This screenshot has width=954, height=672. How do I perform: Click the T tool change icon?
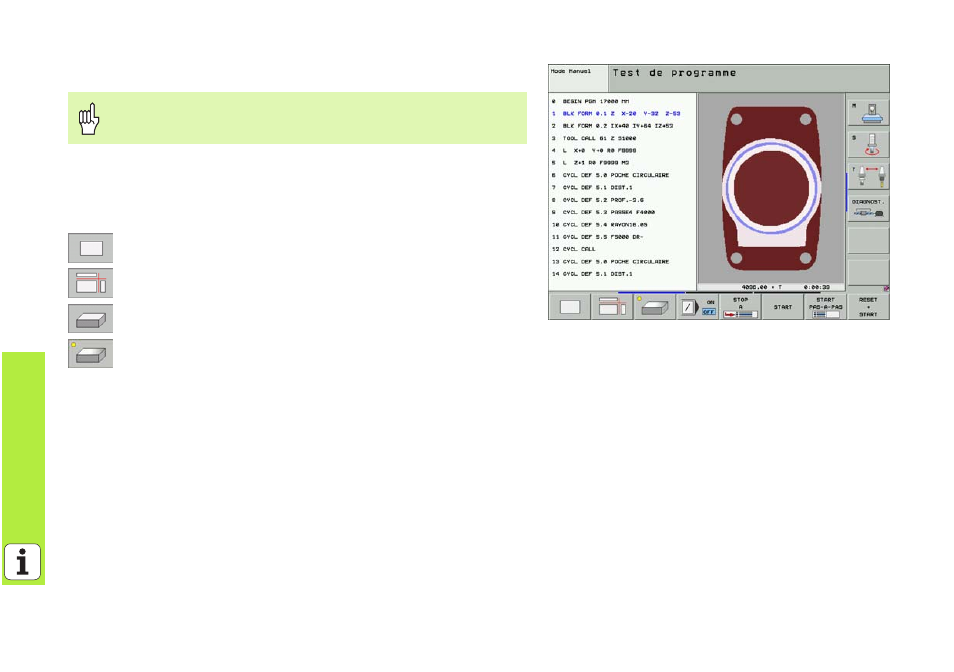click(x=868, y=176)
